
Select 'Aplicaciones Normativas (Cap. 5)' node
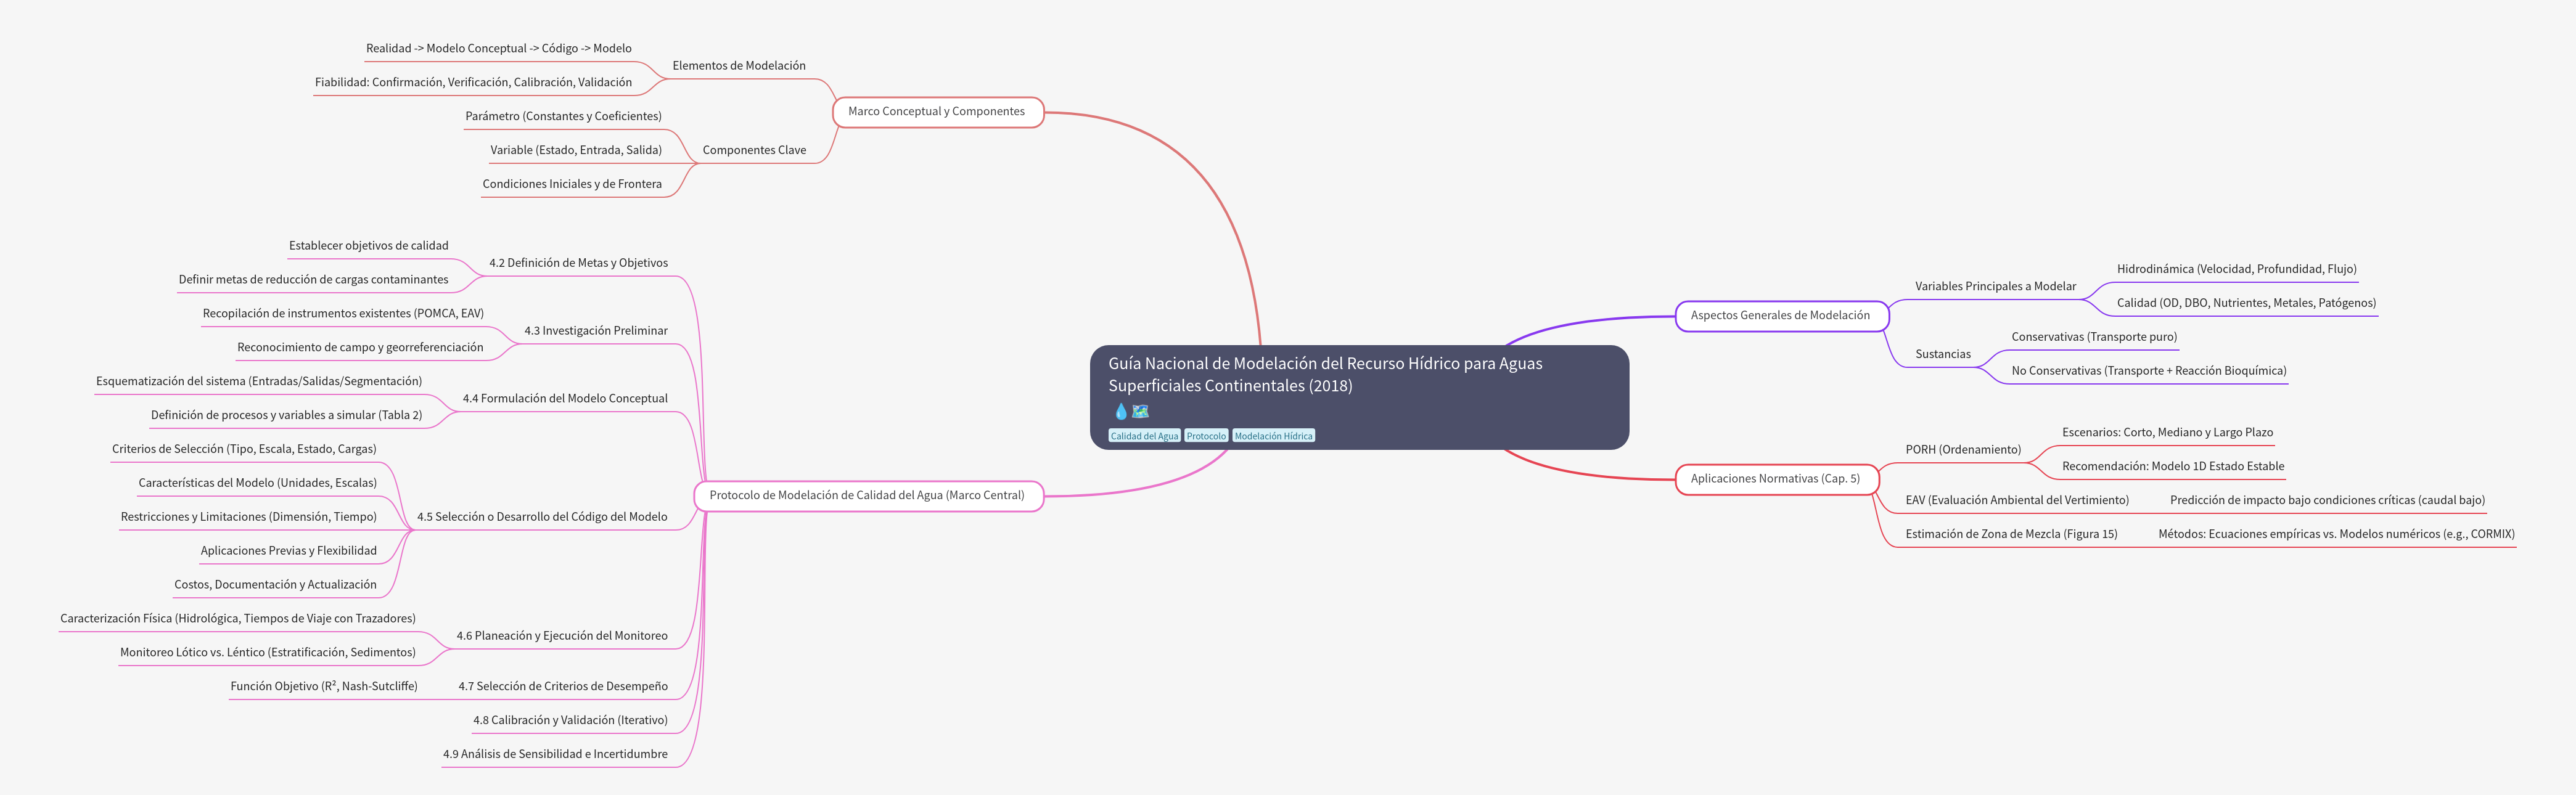[1775, 479]
